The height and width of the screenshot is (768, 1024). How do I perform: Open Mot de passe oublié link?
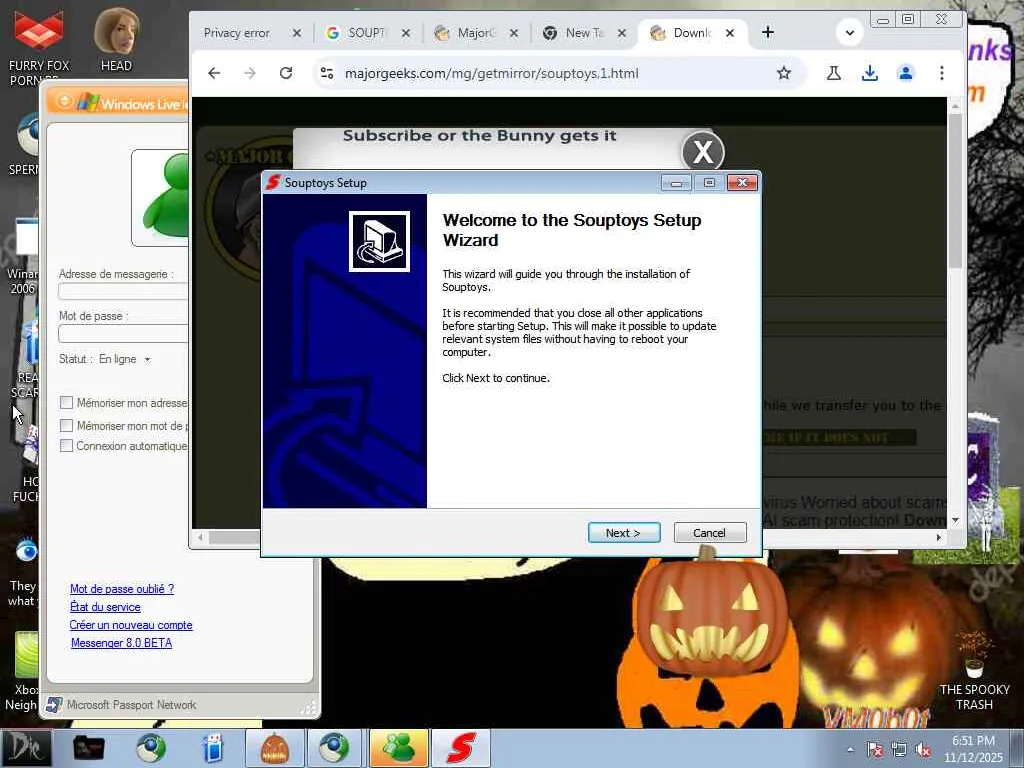click(121, 589)
